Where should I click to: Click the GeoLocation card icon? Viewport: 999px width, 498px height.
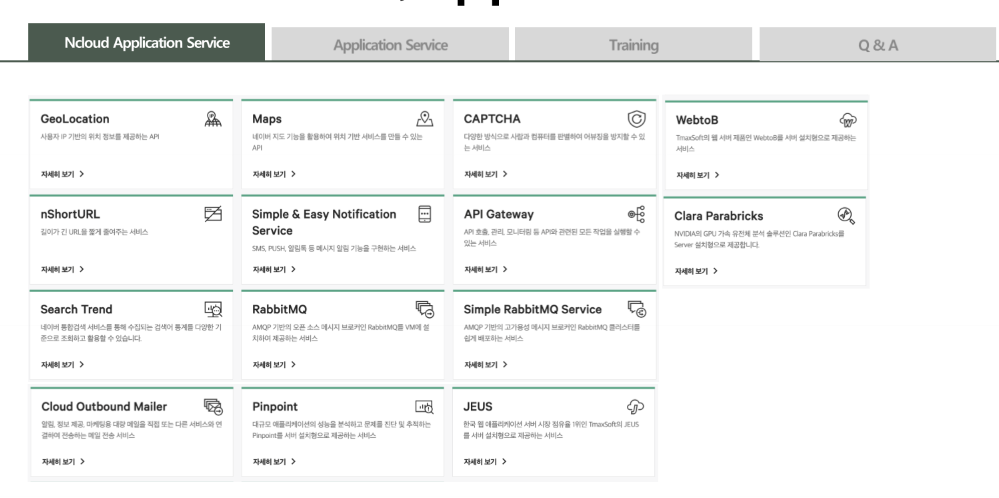coord(213,118)
